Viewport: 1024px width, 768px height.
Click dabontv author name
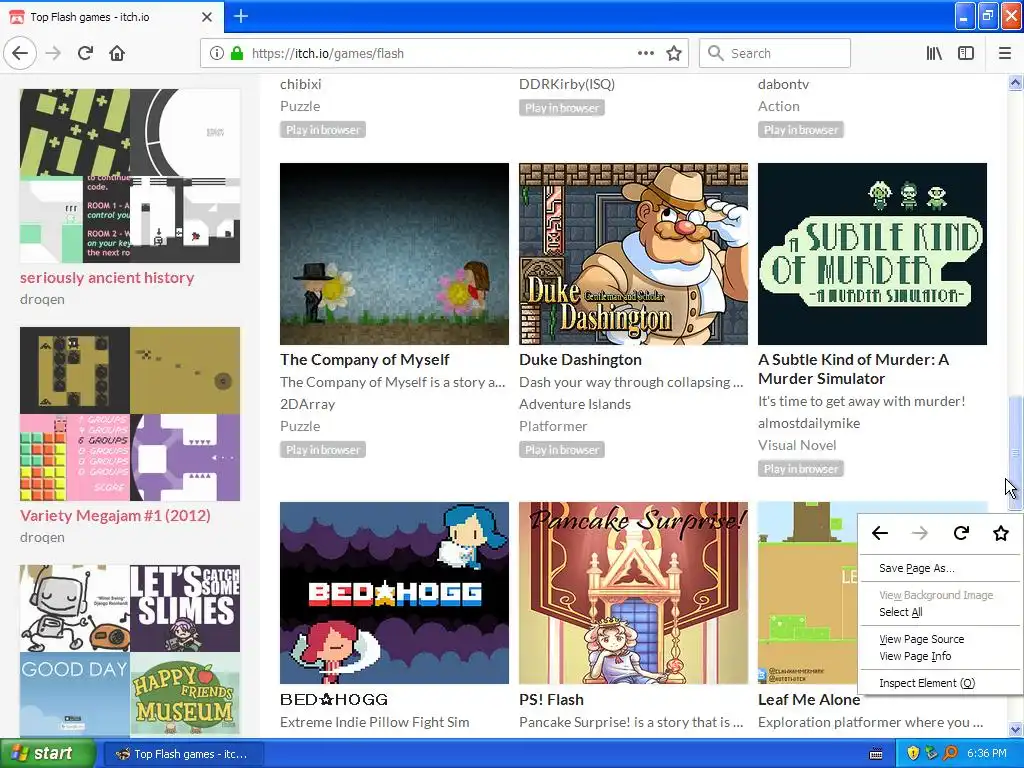tap(783, 84)
